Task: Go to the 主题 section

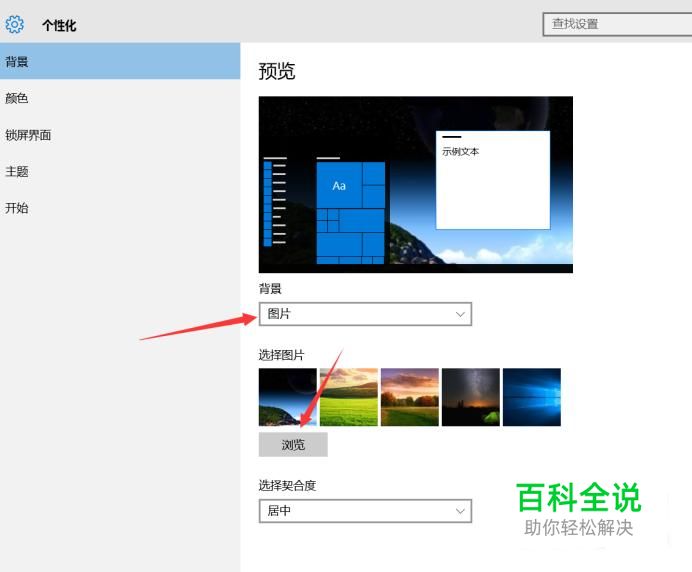Action: point(120,171)
